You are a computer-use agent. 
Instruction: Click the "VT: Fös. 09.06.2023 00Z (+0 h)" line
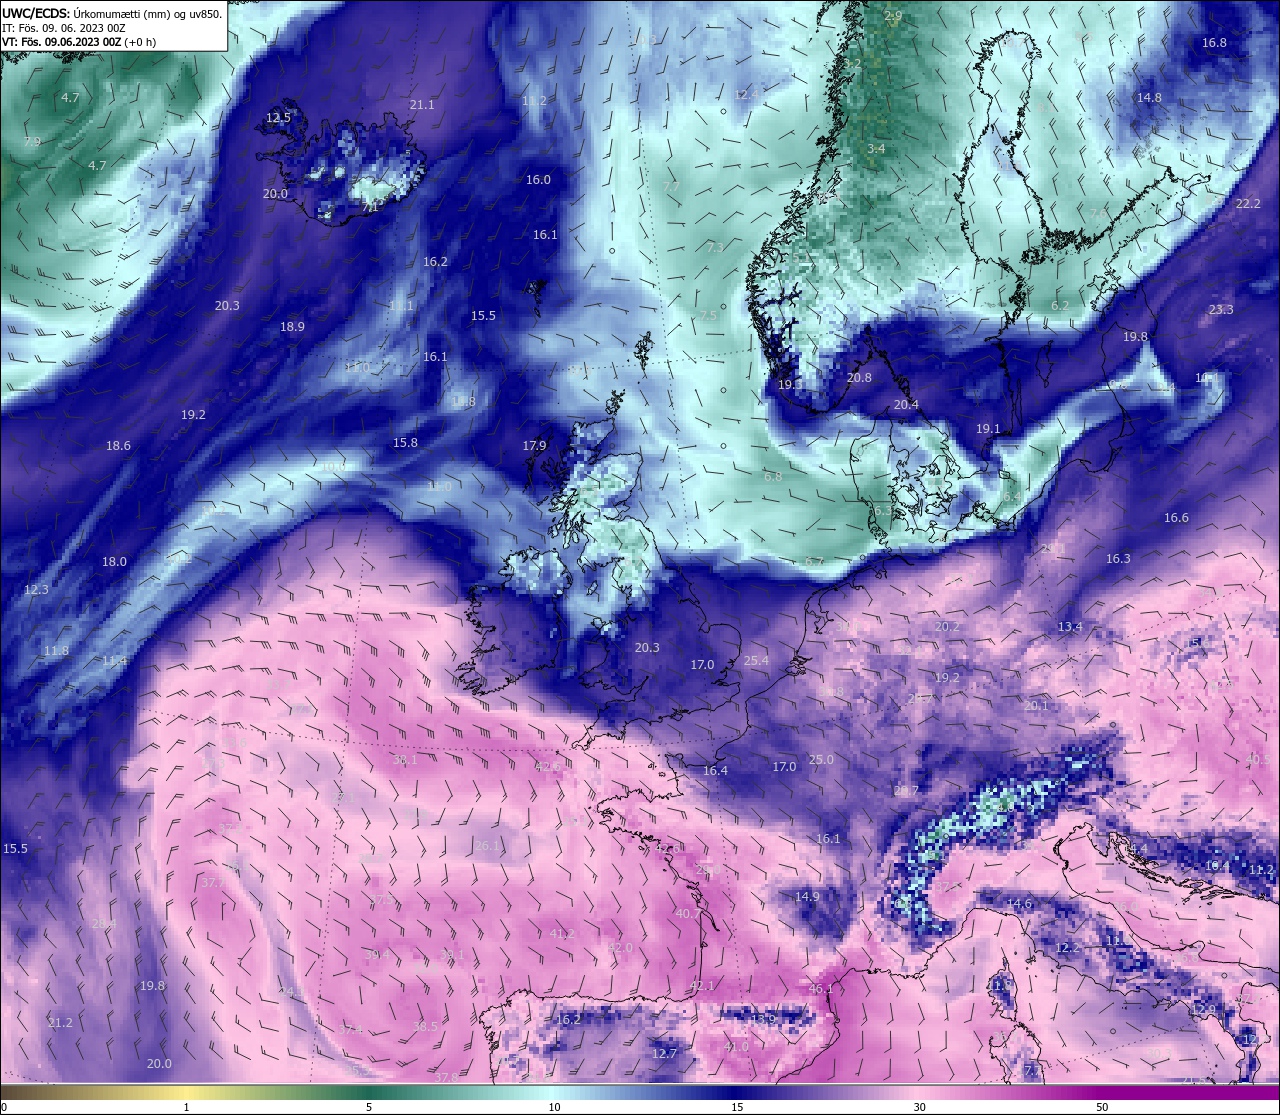pos(77,42)
